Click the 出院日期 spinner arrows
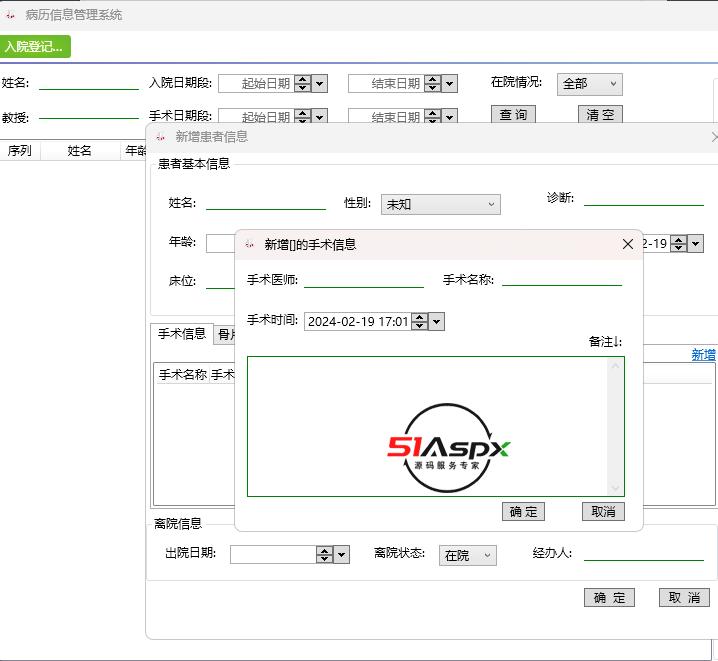This screenshot has height=661, width=718. click(x=325, y=554)
